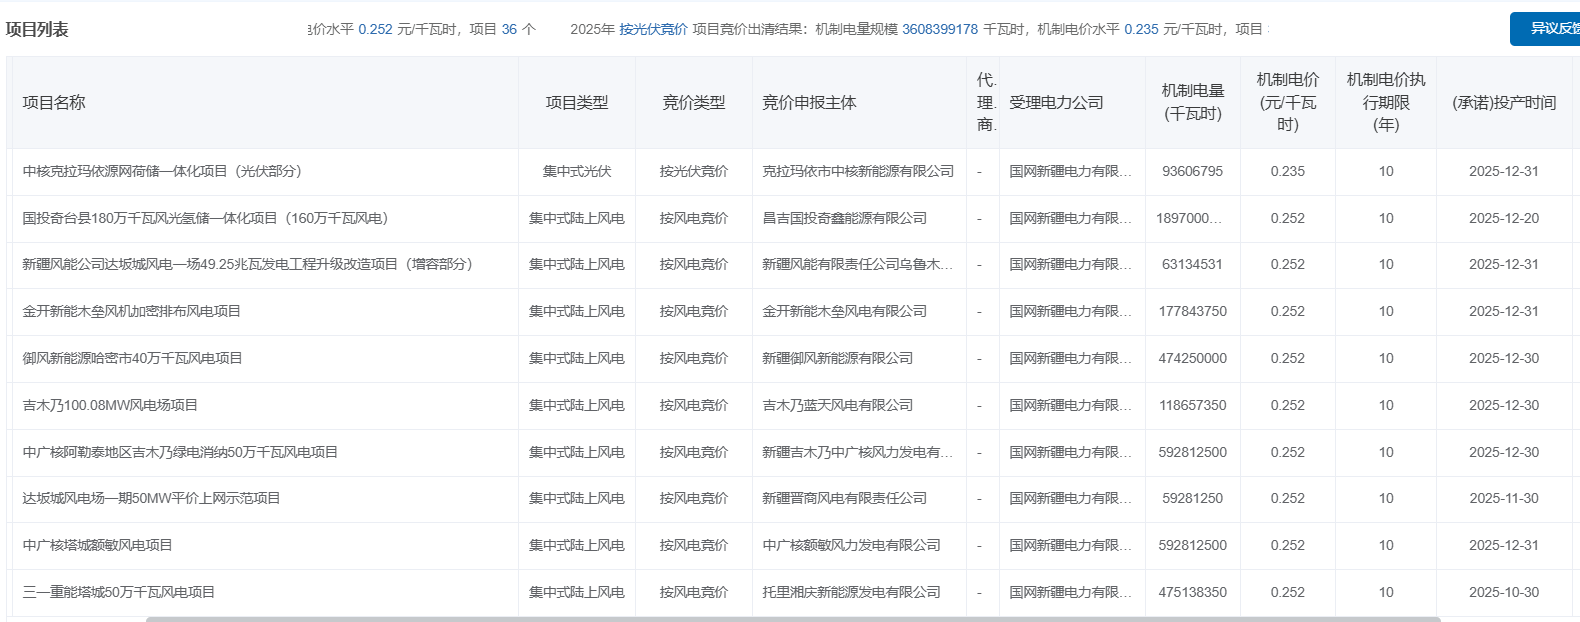This screenshot has height=622, width=1580.
Task: Select the 三一重能塔城50万千瓦风电项目 row
Action: coord(119,592)
